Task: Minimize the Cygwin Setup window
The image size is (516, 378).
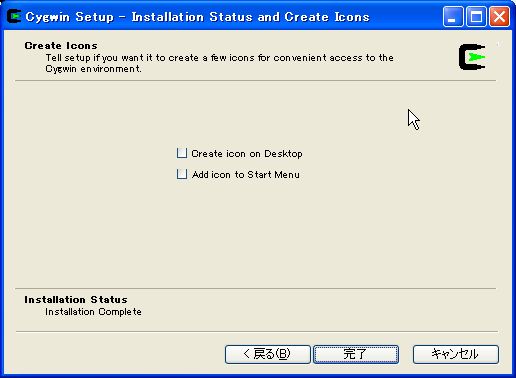Action: pyautogui.click(x=453, y=16)
